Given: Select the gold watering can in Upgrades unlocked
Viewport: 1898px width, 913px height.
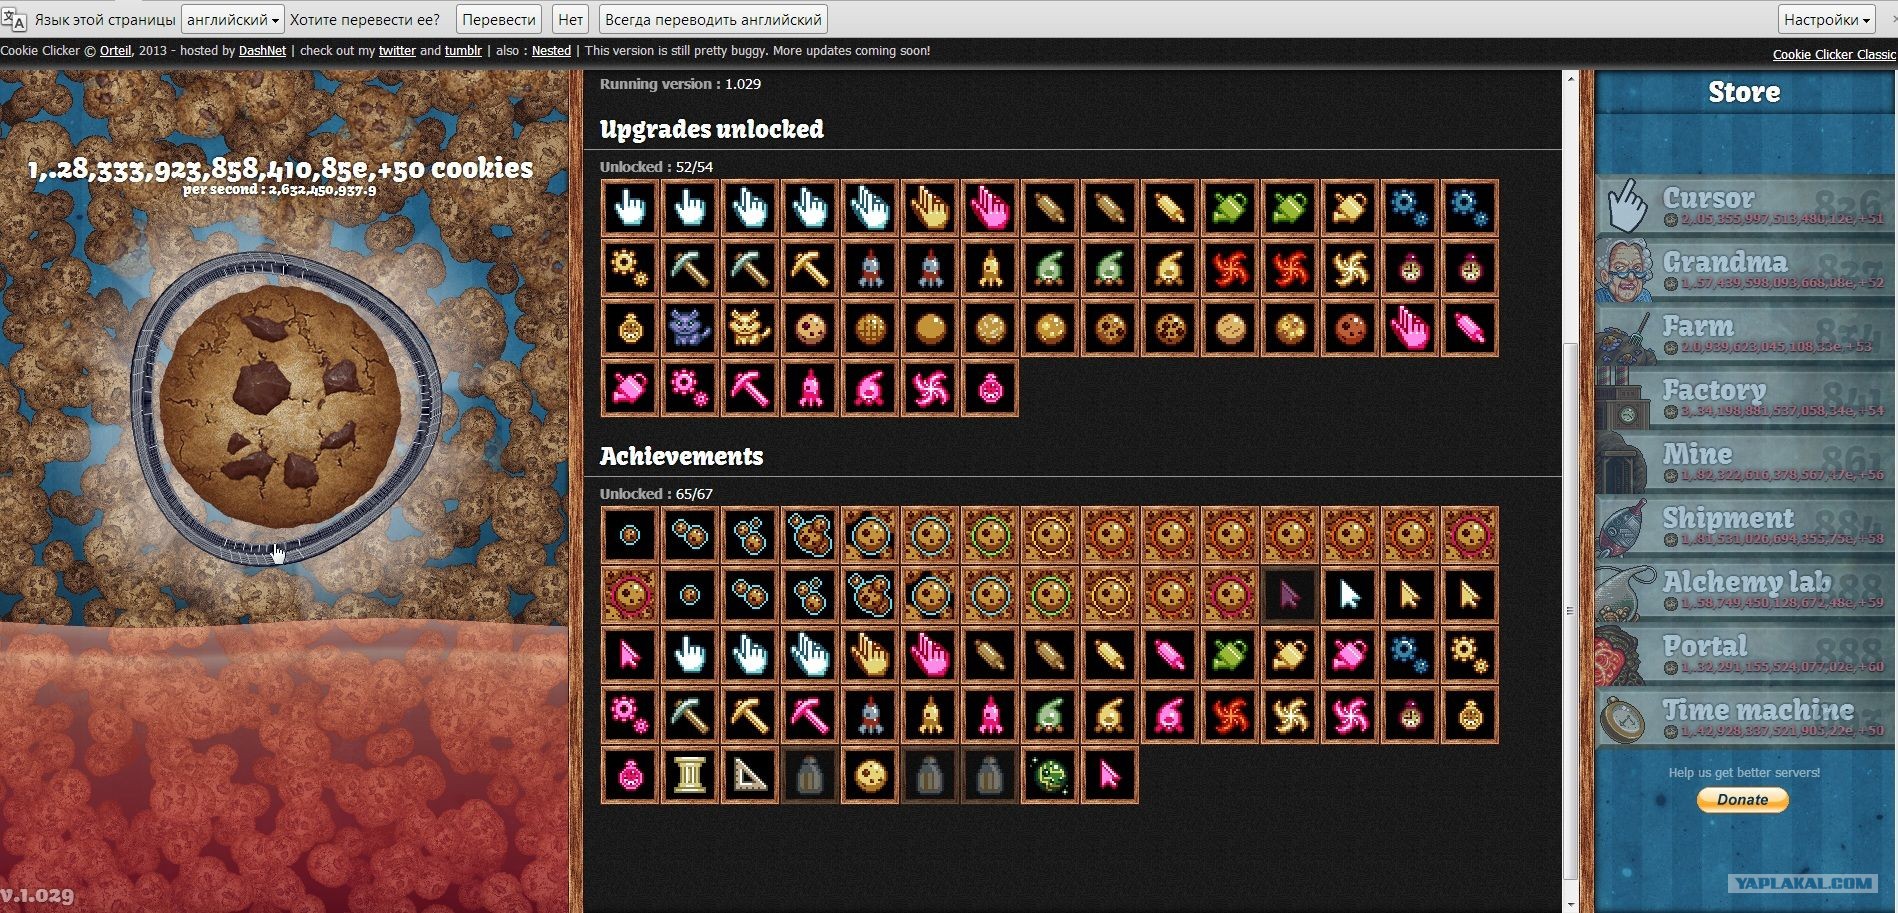Looking at the screenshot, I should click(x=1350, y=208).
